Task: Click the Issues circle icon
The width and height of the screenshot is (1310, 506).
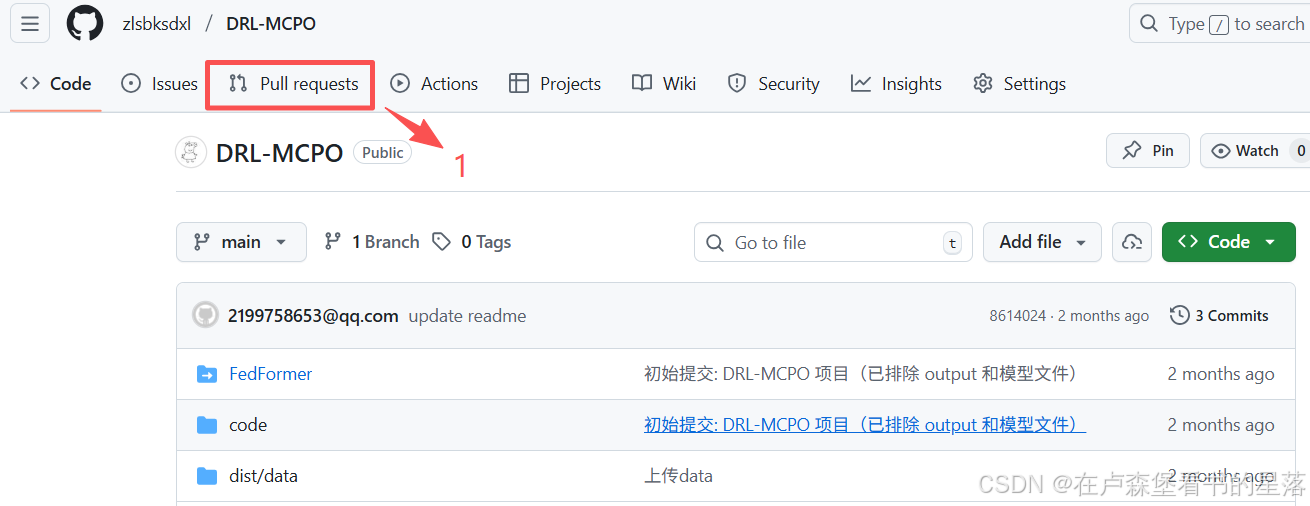Action: 131,84
